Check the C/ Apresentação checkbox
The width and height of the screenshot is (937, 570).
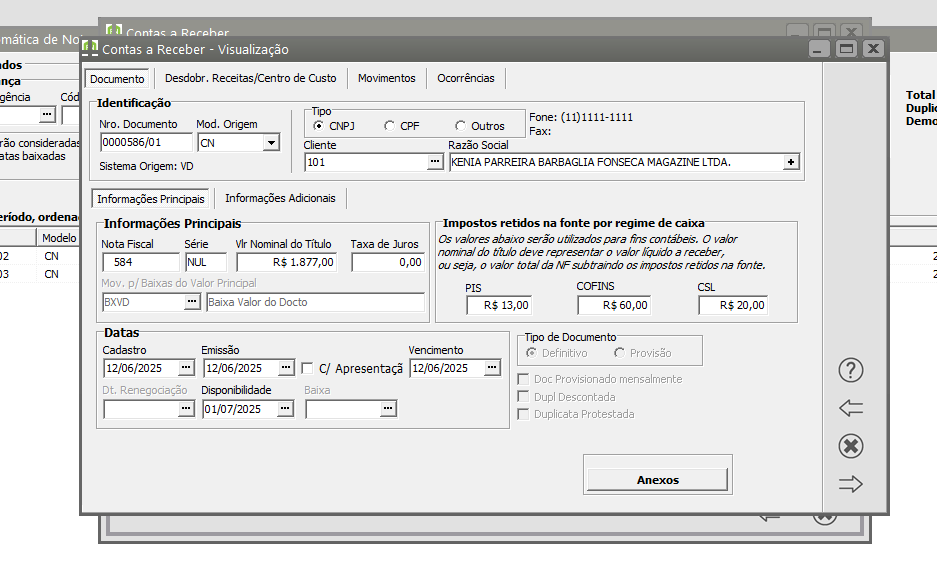(x=307, y=368)
